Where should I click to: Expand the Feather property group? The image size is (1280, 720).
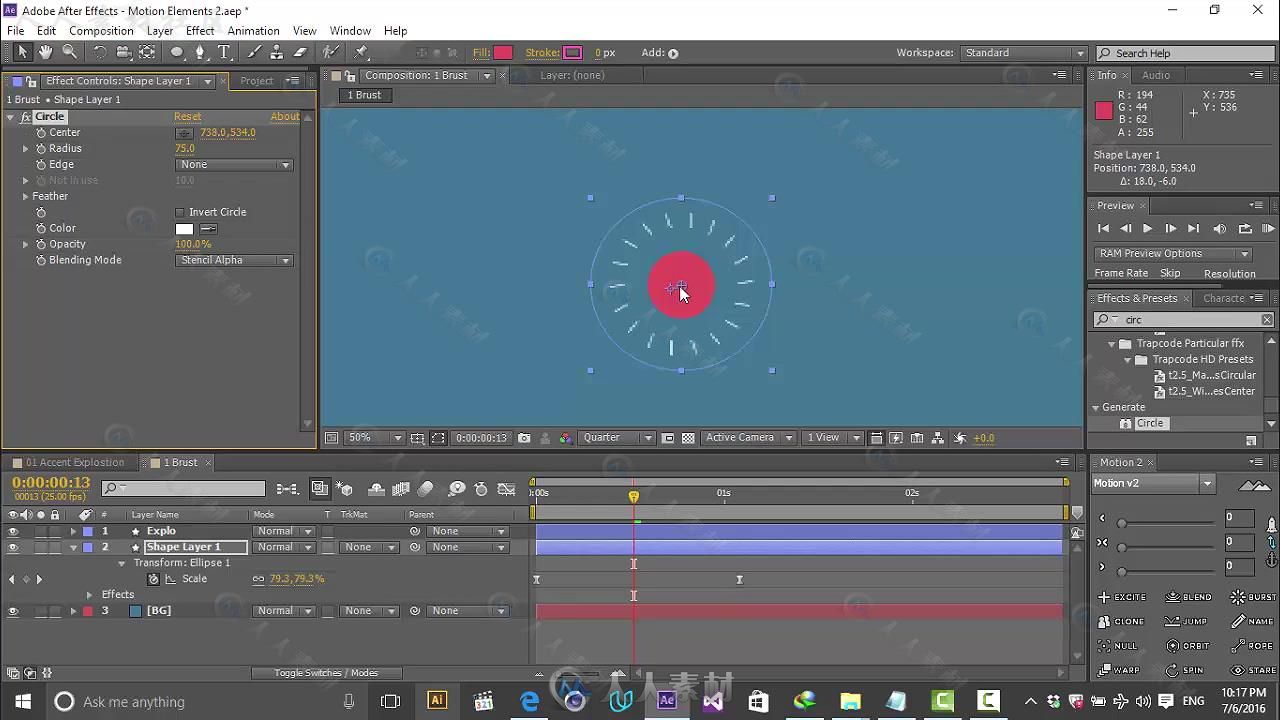pos(26,197)
